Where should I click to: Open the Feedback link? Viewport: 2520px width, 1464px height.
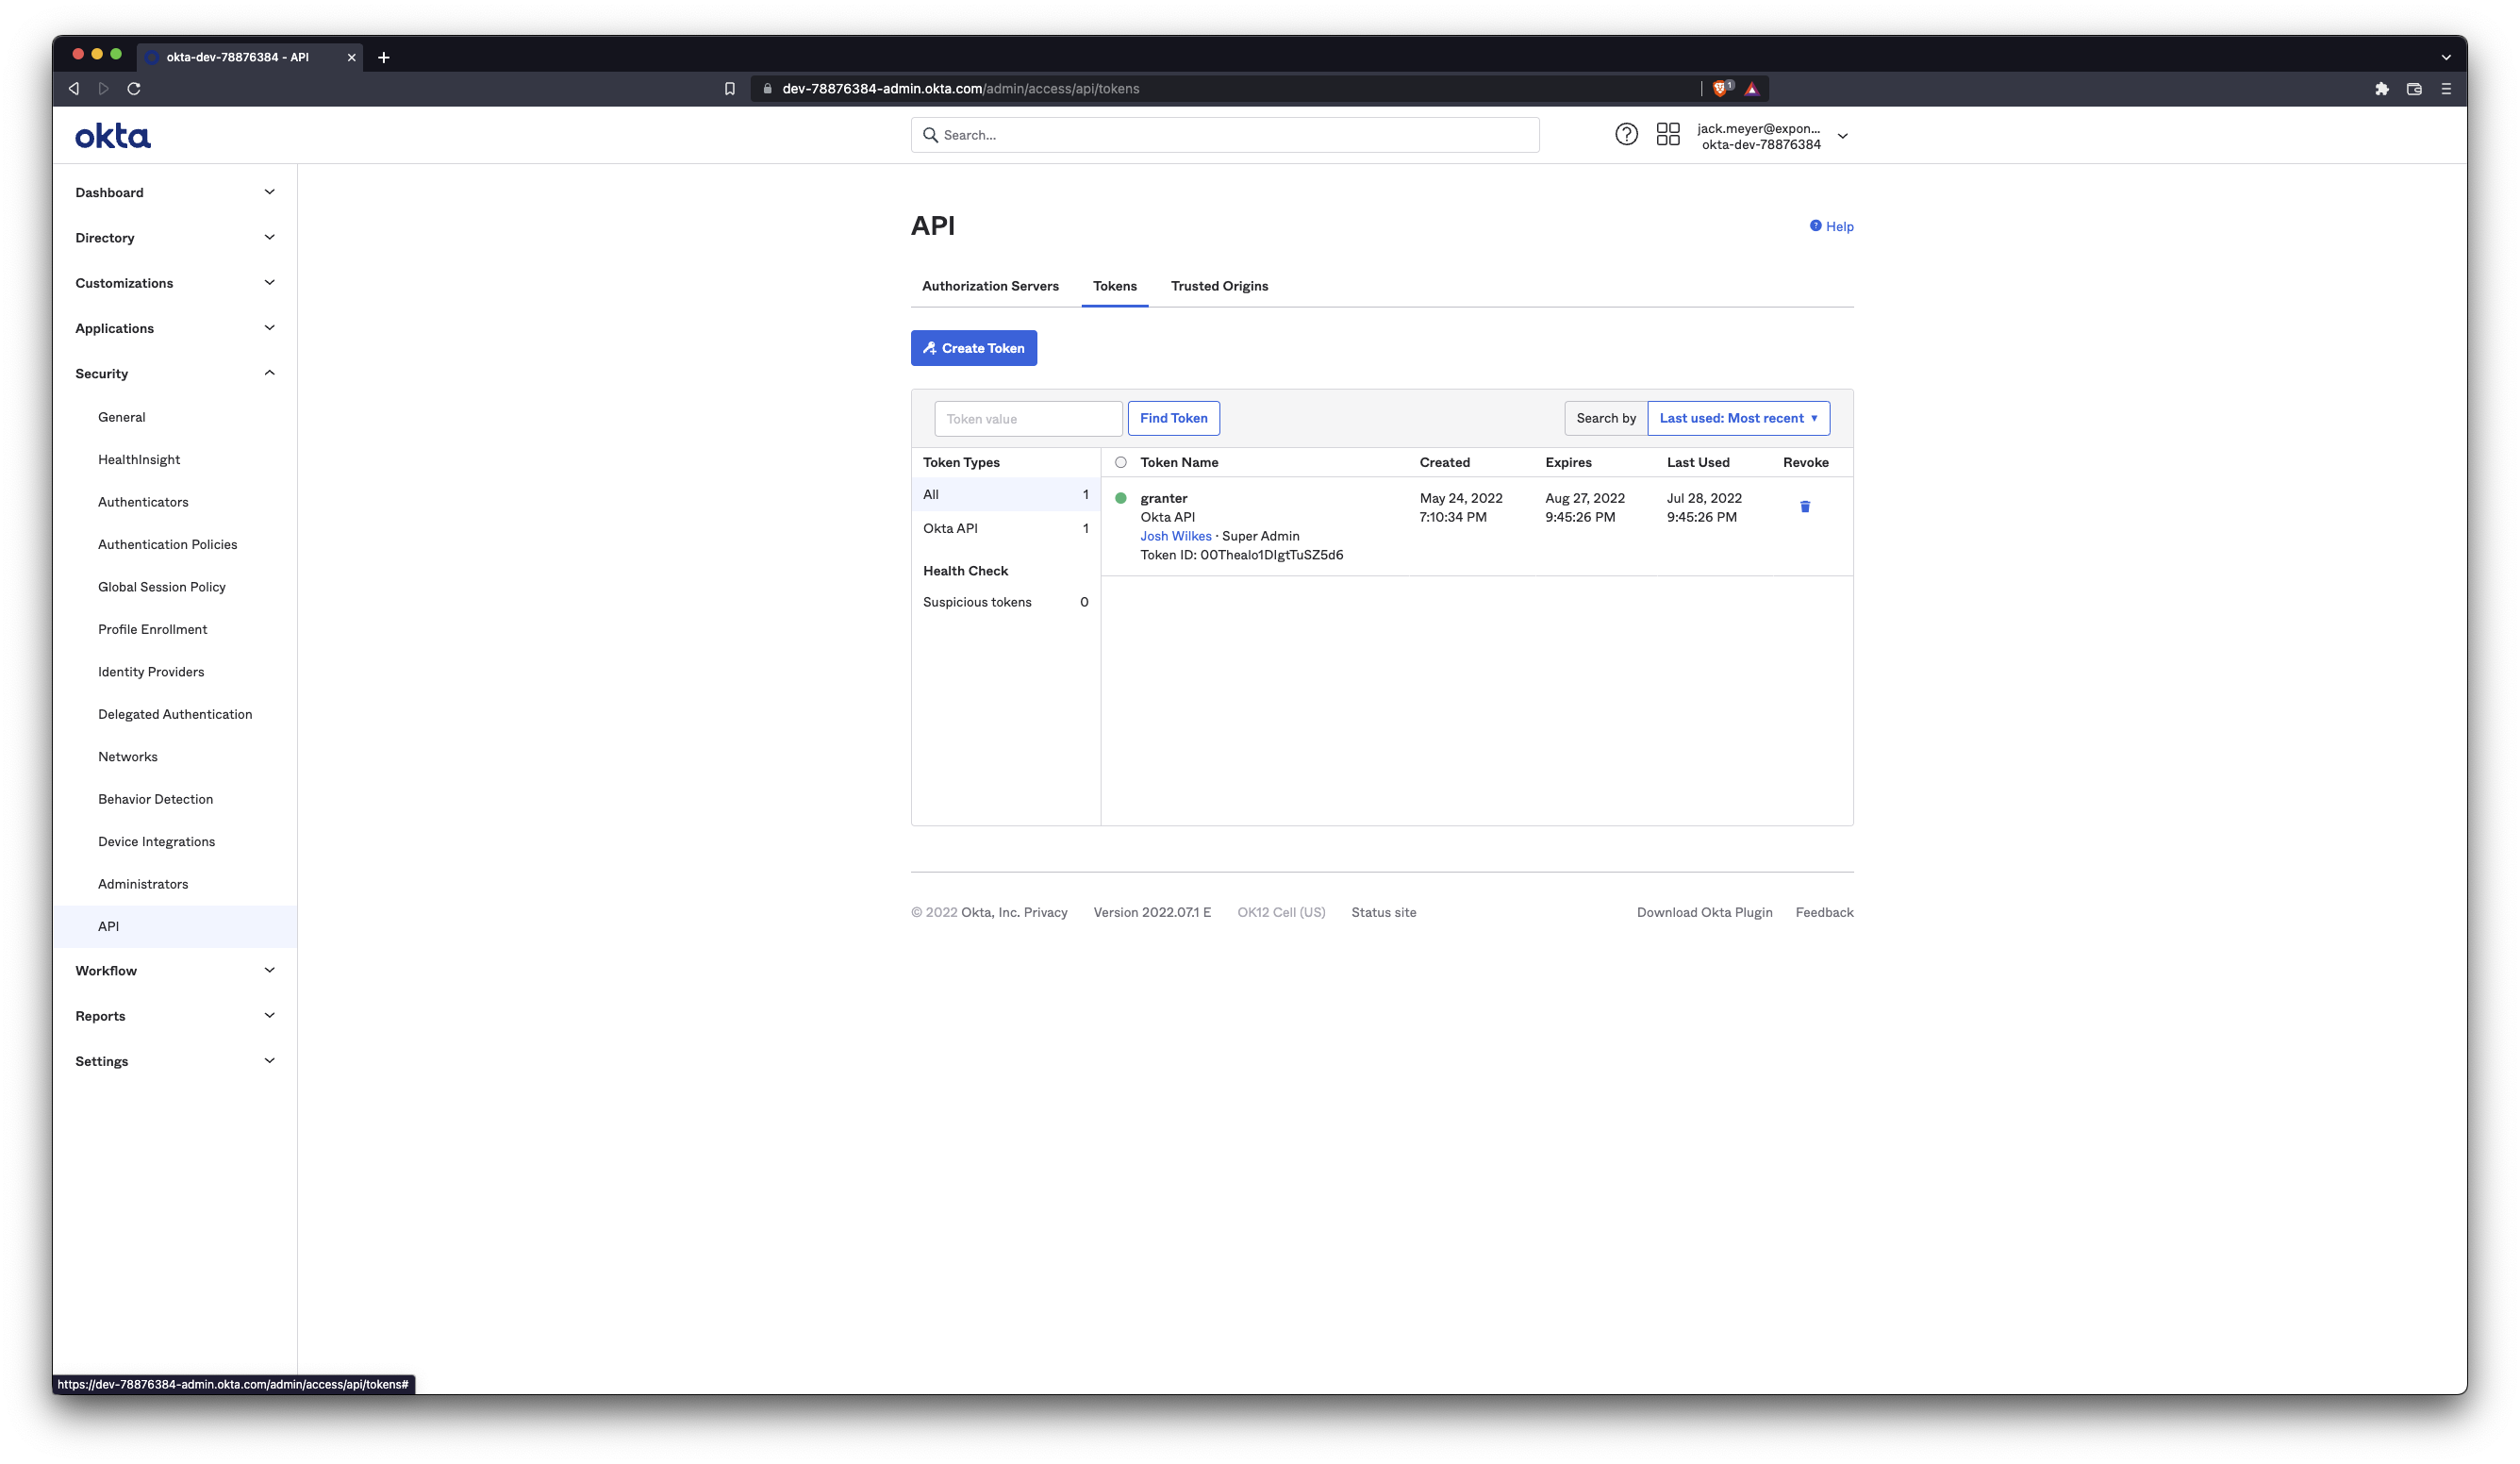tap(1824, 913)
